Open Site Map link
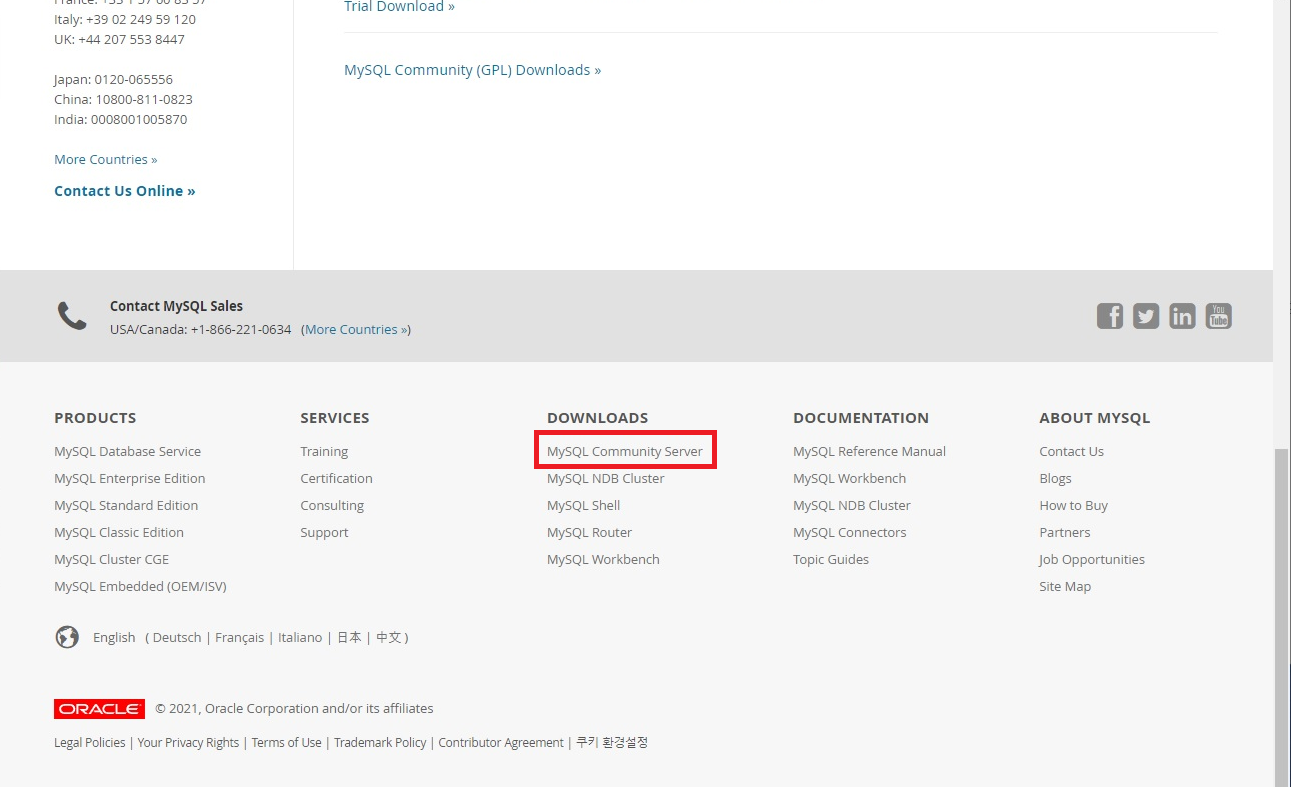1291x787 pixels. pyautogui.click(x=1065, y=587)
